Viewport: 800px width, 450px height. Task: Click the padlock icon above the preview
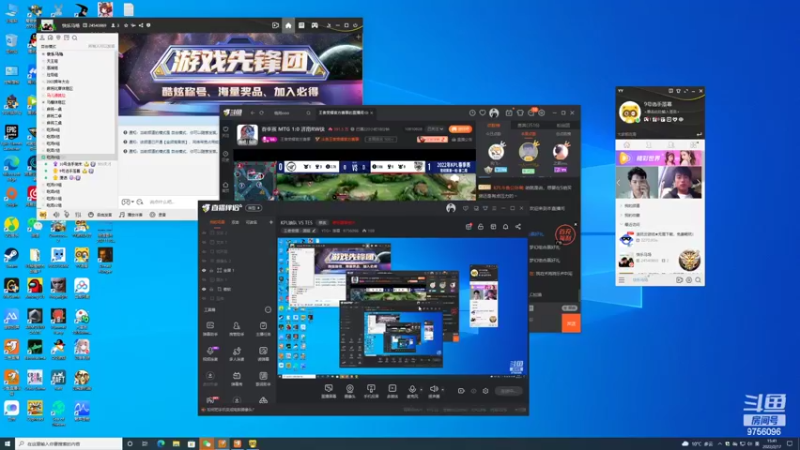[x=481, y=227]
